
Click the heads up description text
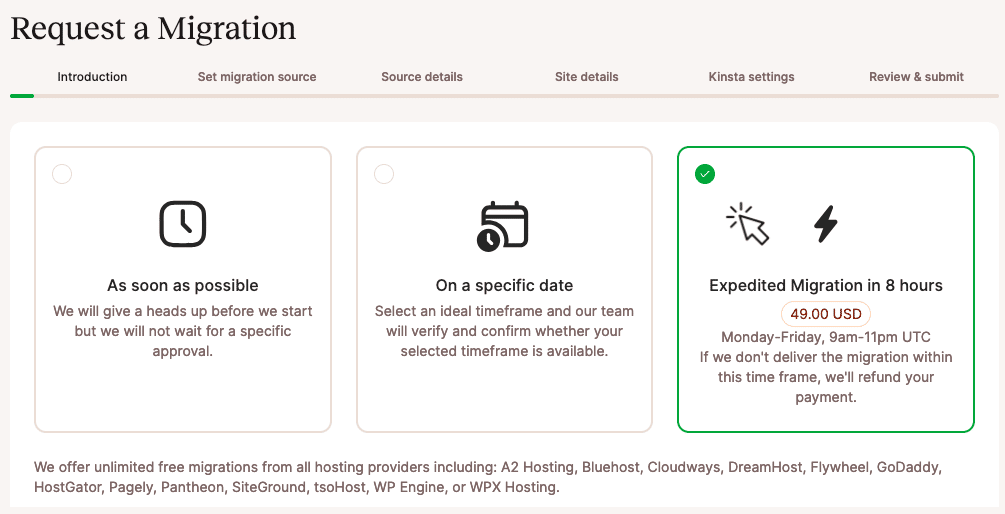pyautogui.click(x=183, y=331)
